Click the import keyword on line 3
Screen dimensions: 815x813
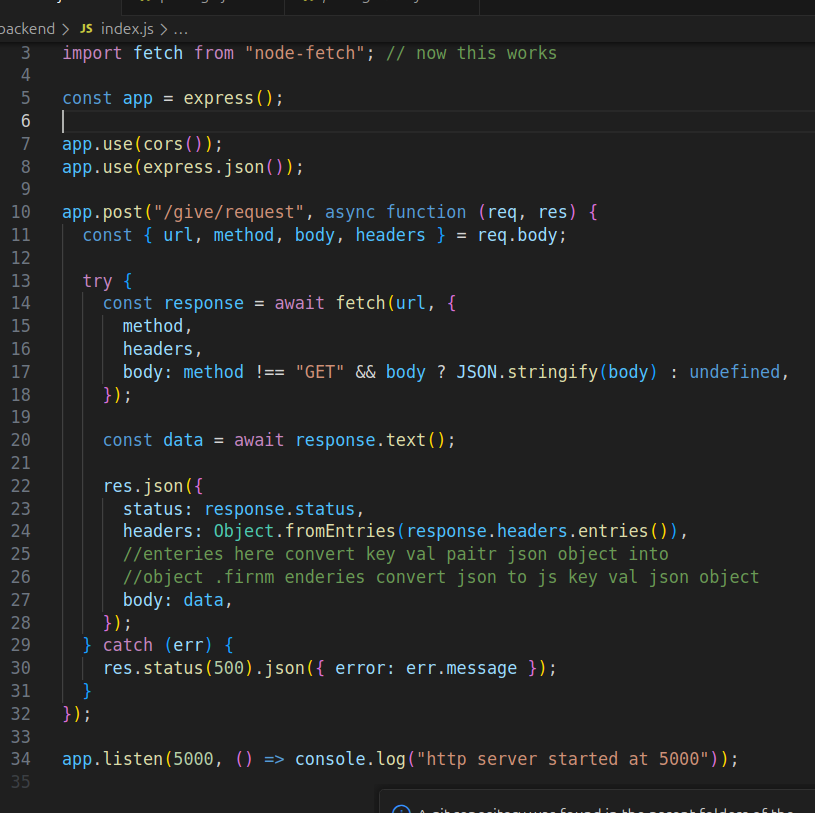coord(92,53)
